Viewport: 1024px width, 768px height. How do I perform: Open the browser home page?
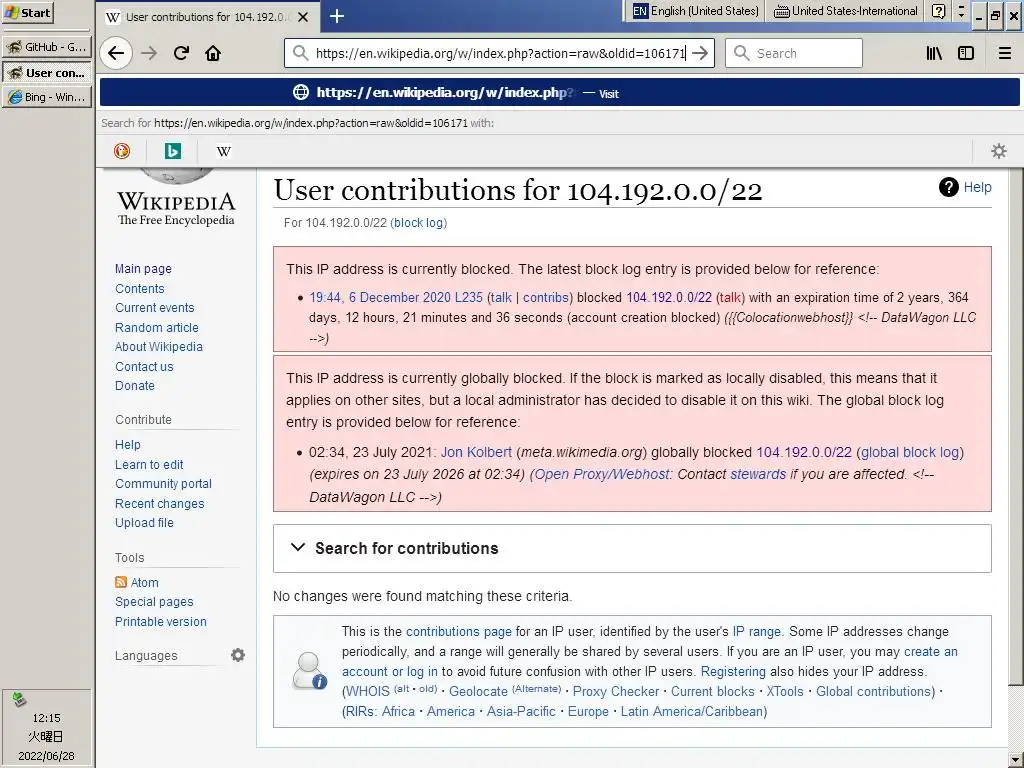(213, 53)
